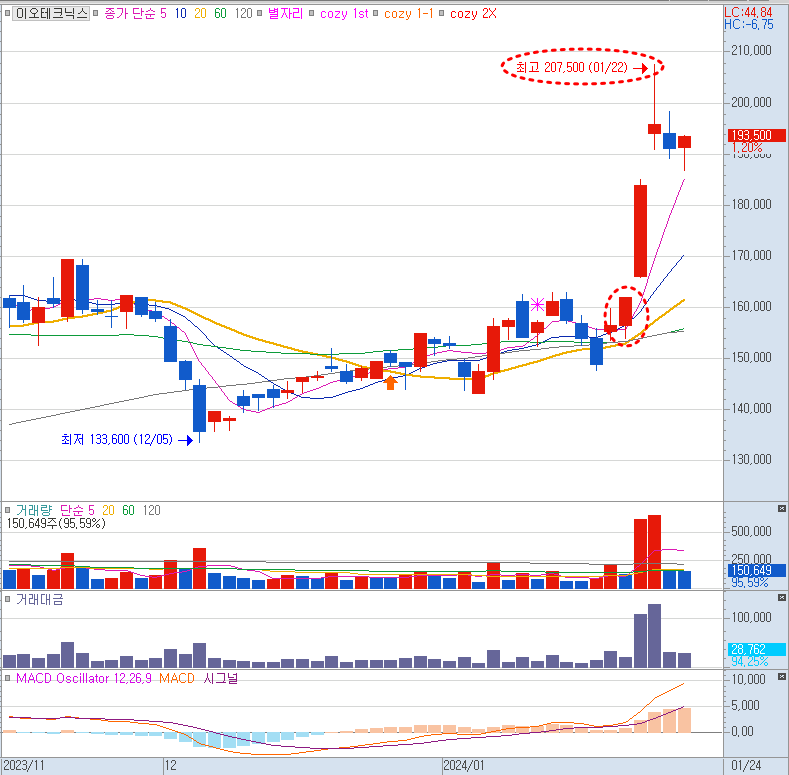Click the blue 150,649 volume tag
The height and width of the screenshot is (775, 789).
pyautogui.click(x=757, y=570)
